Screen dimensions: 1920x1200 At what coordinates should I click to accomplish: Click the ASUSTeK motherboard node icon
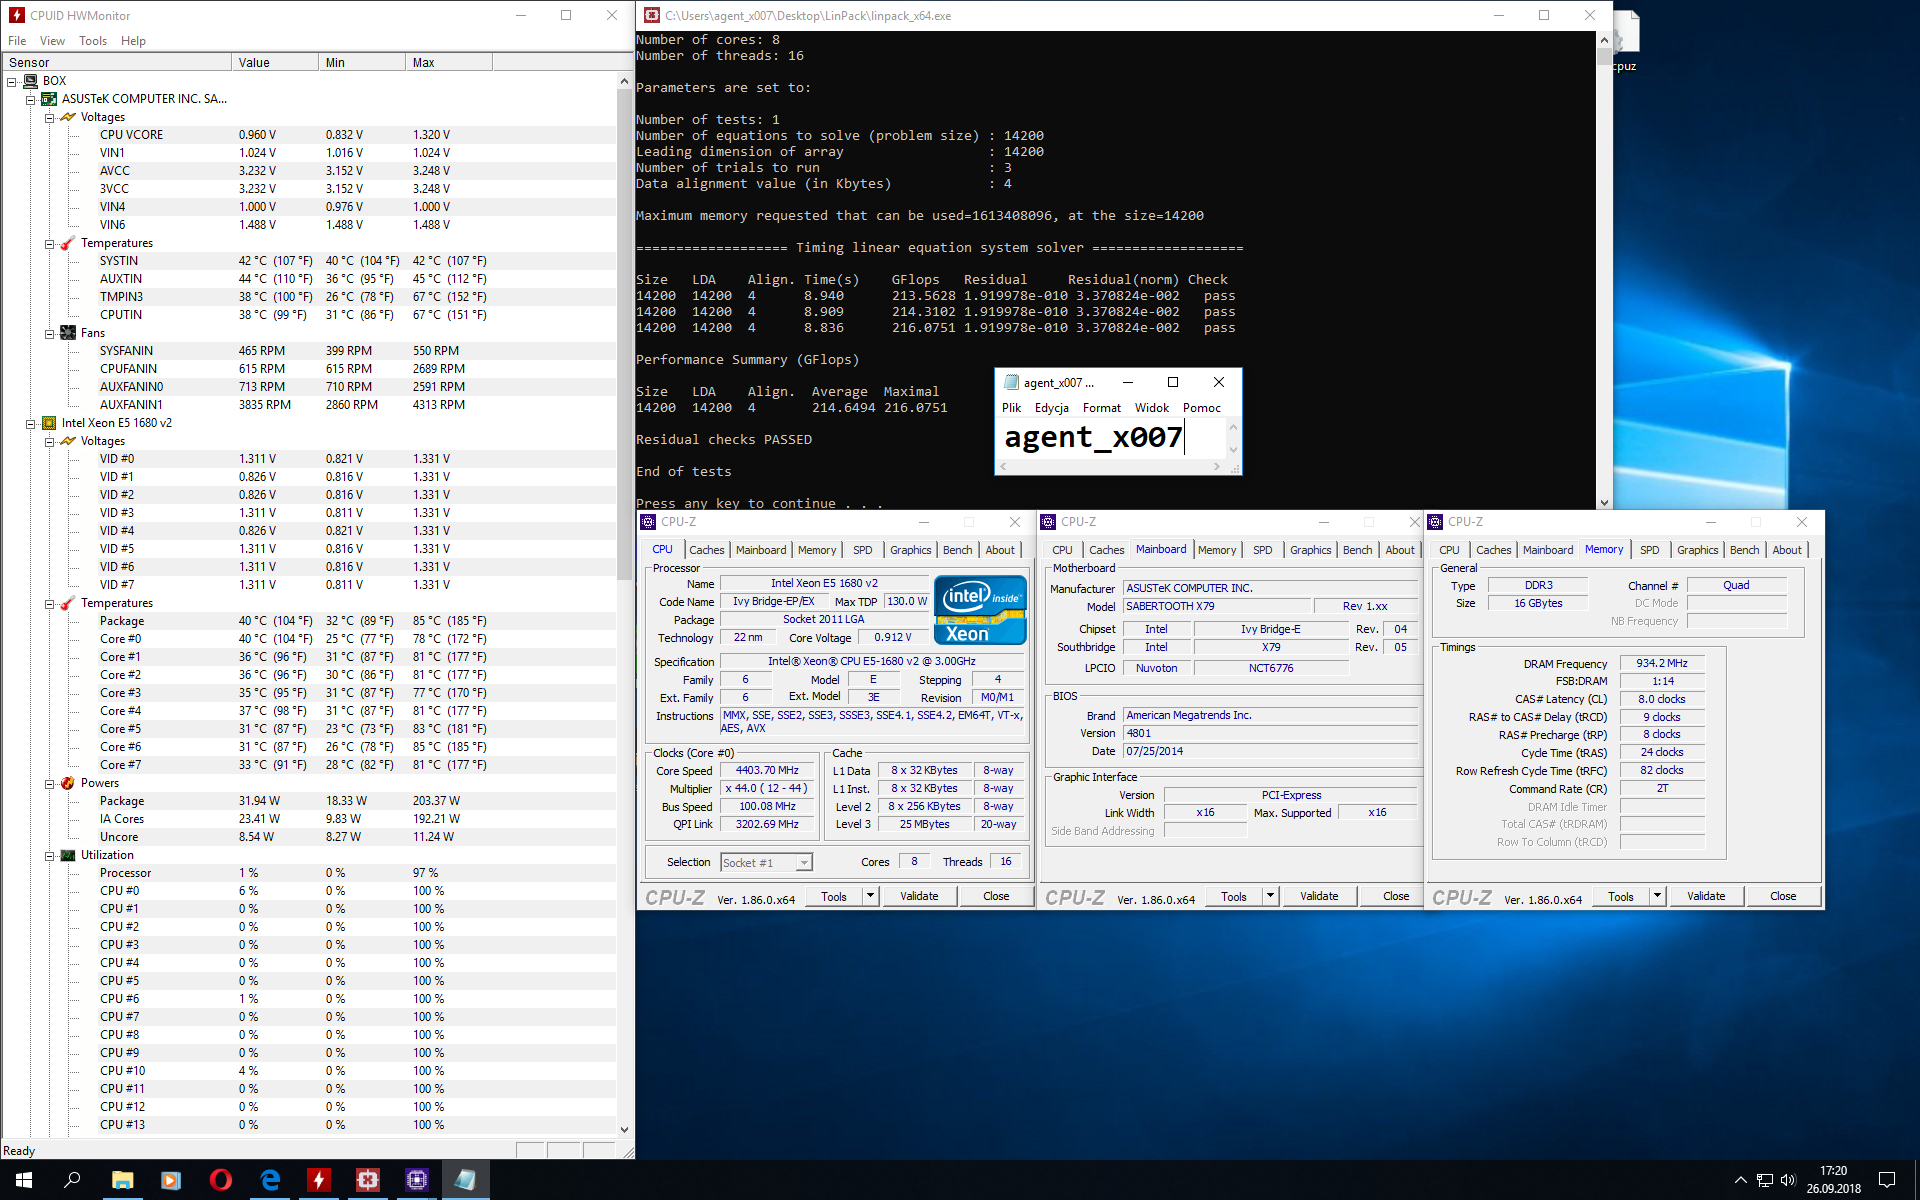(49, 99)
